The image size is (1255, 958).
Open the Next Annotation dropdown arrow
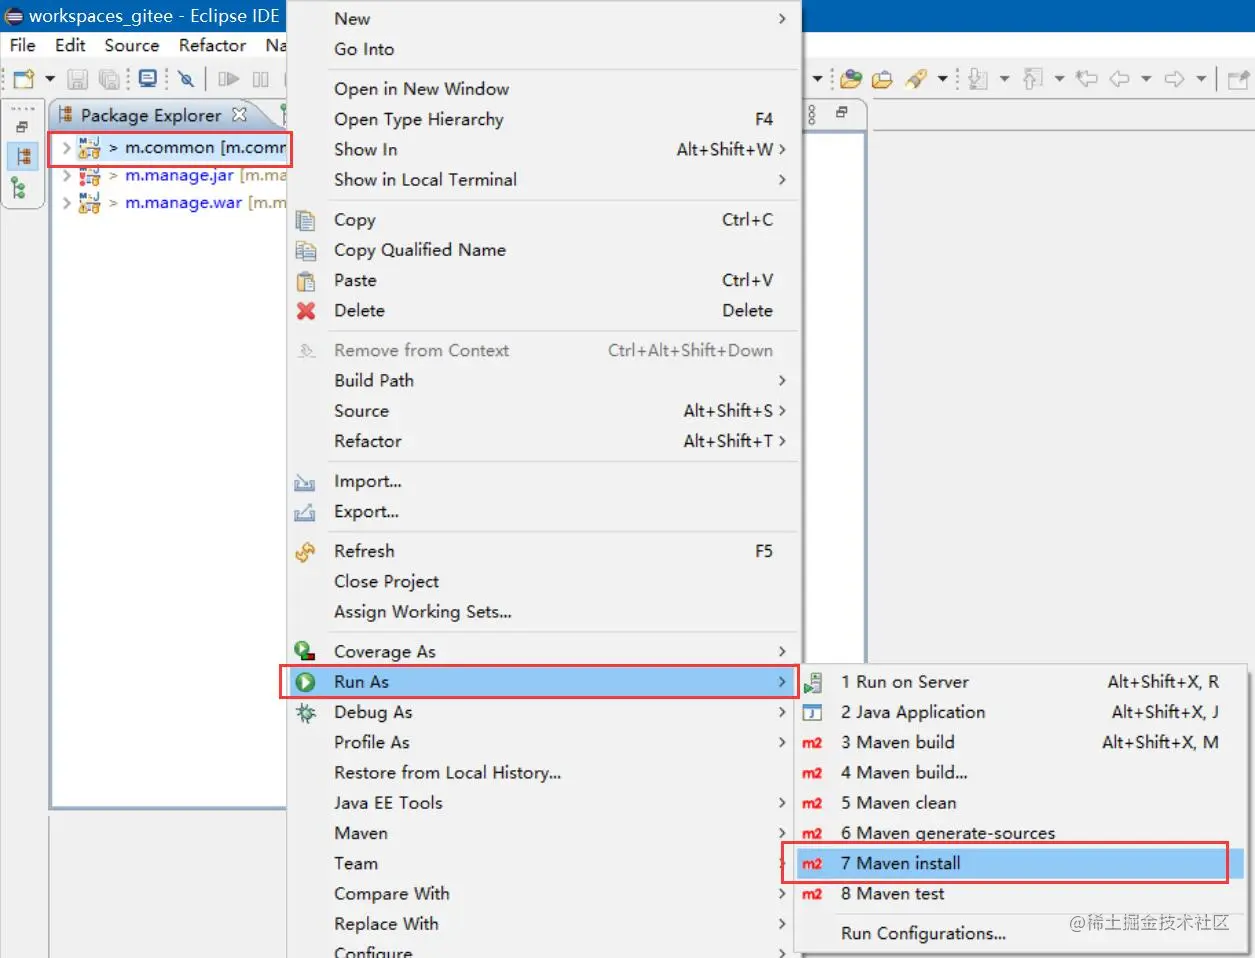tap(1004, 79)
